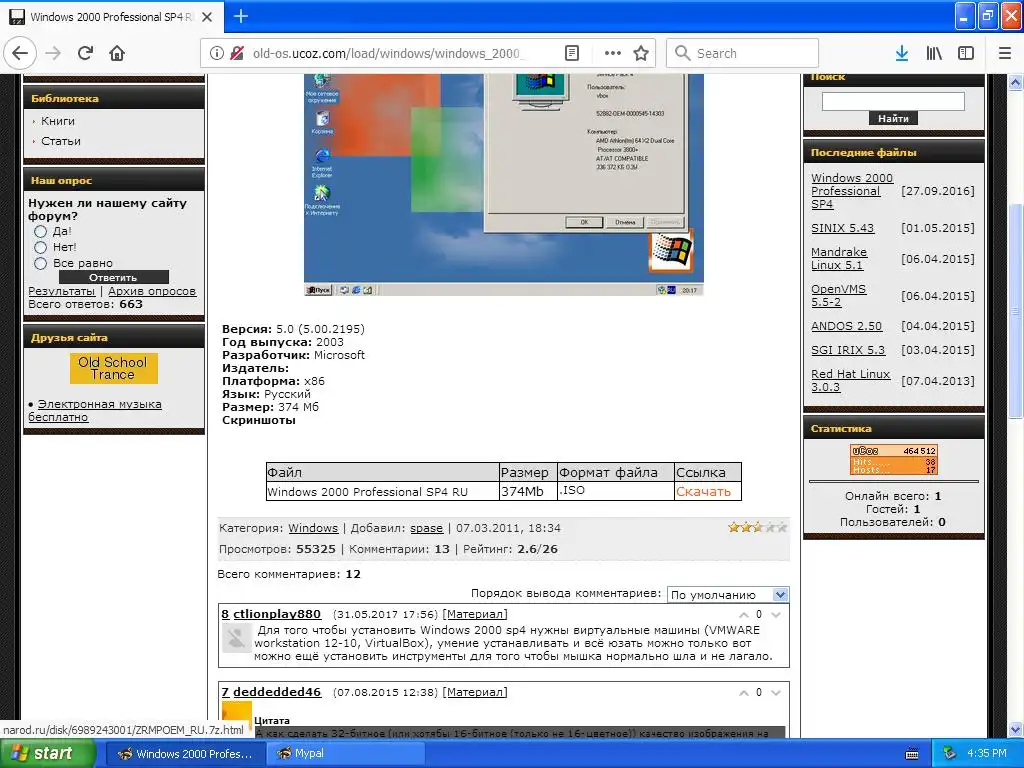
Task: Open uploader 'spase' profile link
Action: tap(426, 528)
